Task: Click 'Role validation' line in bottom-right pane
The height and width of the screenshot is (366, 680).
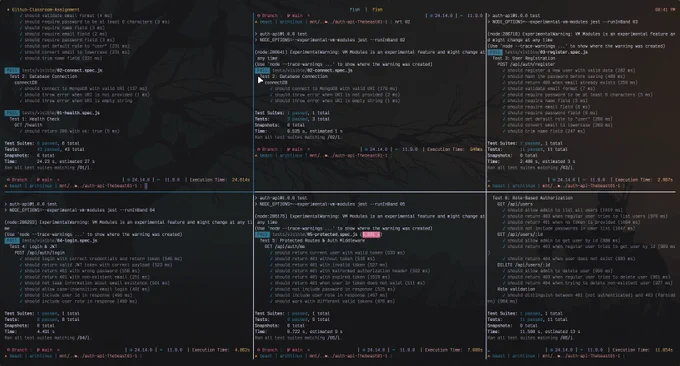Action: 516,289
